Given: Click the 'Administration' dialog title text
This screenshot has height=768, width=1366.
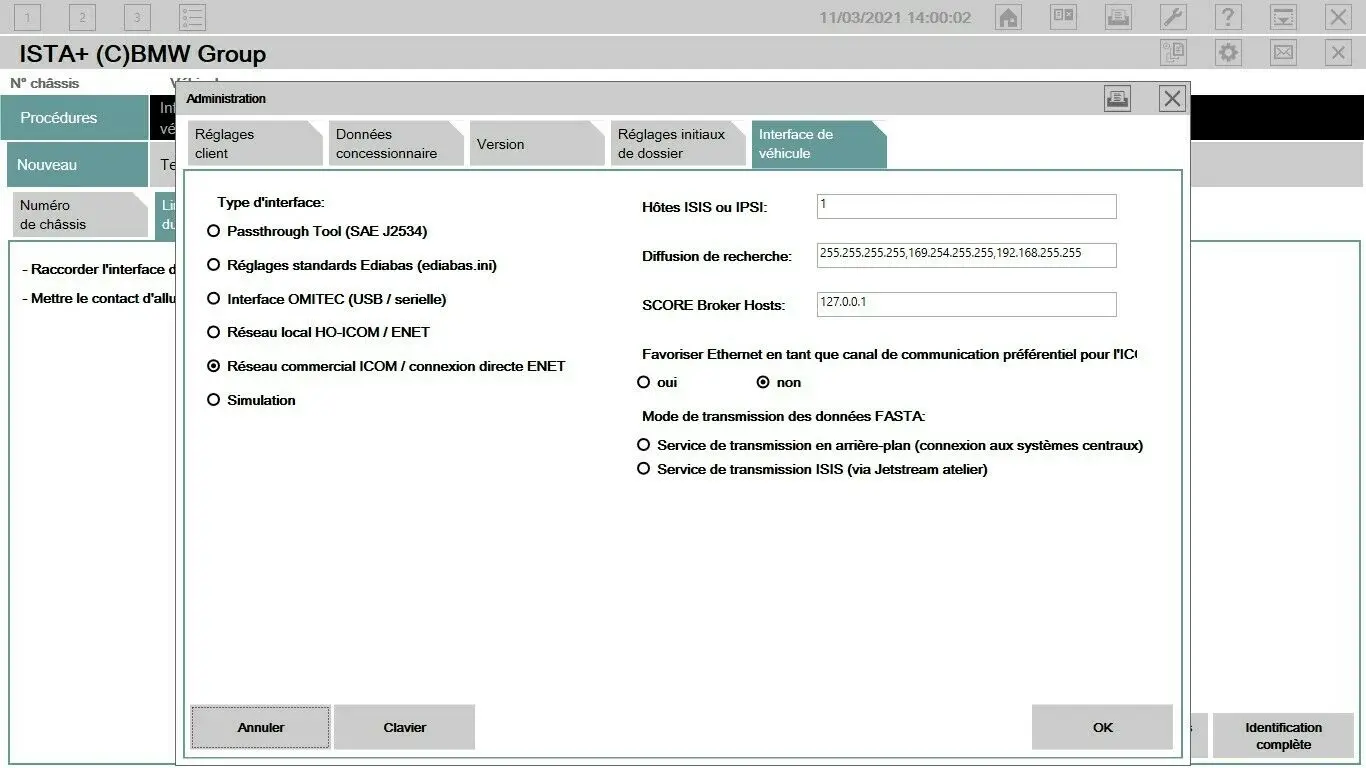Looking at the screenshot, I should tap(226, 98).
